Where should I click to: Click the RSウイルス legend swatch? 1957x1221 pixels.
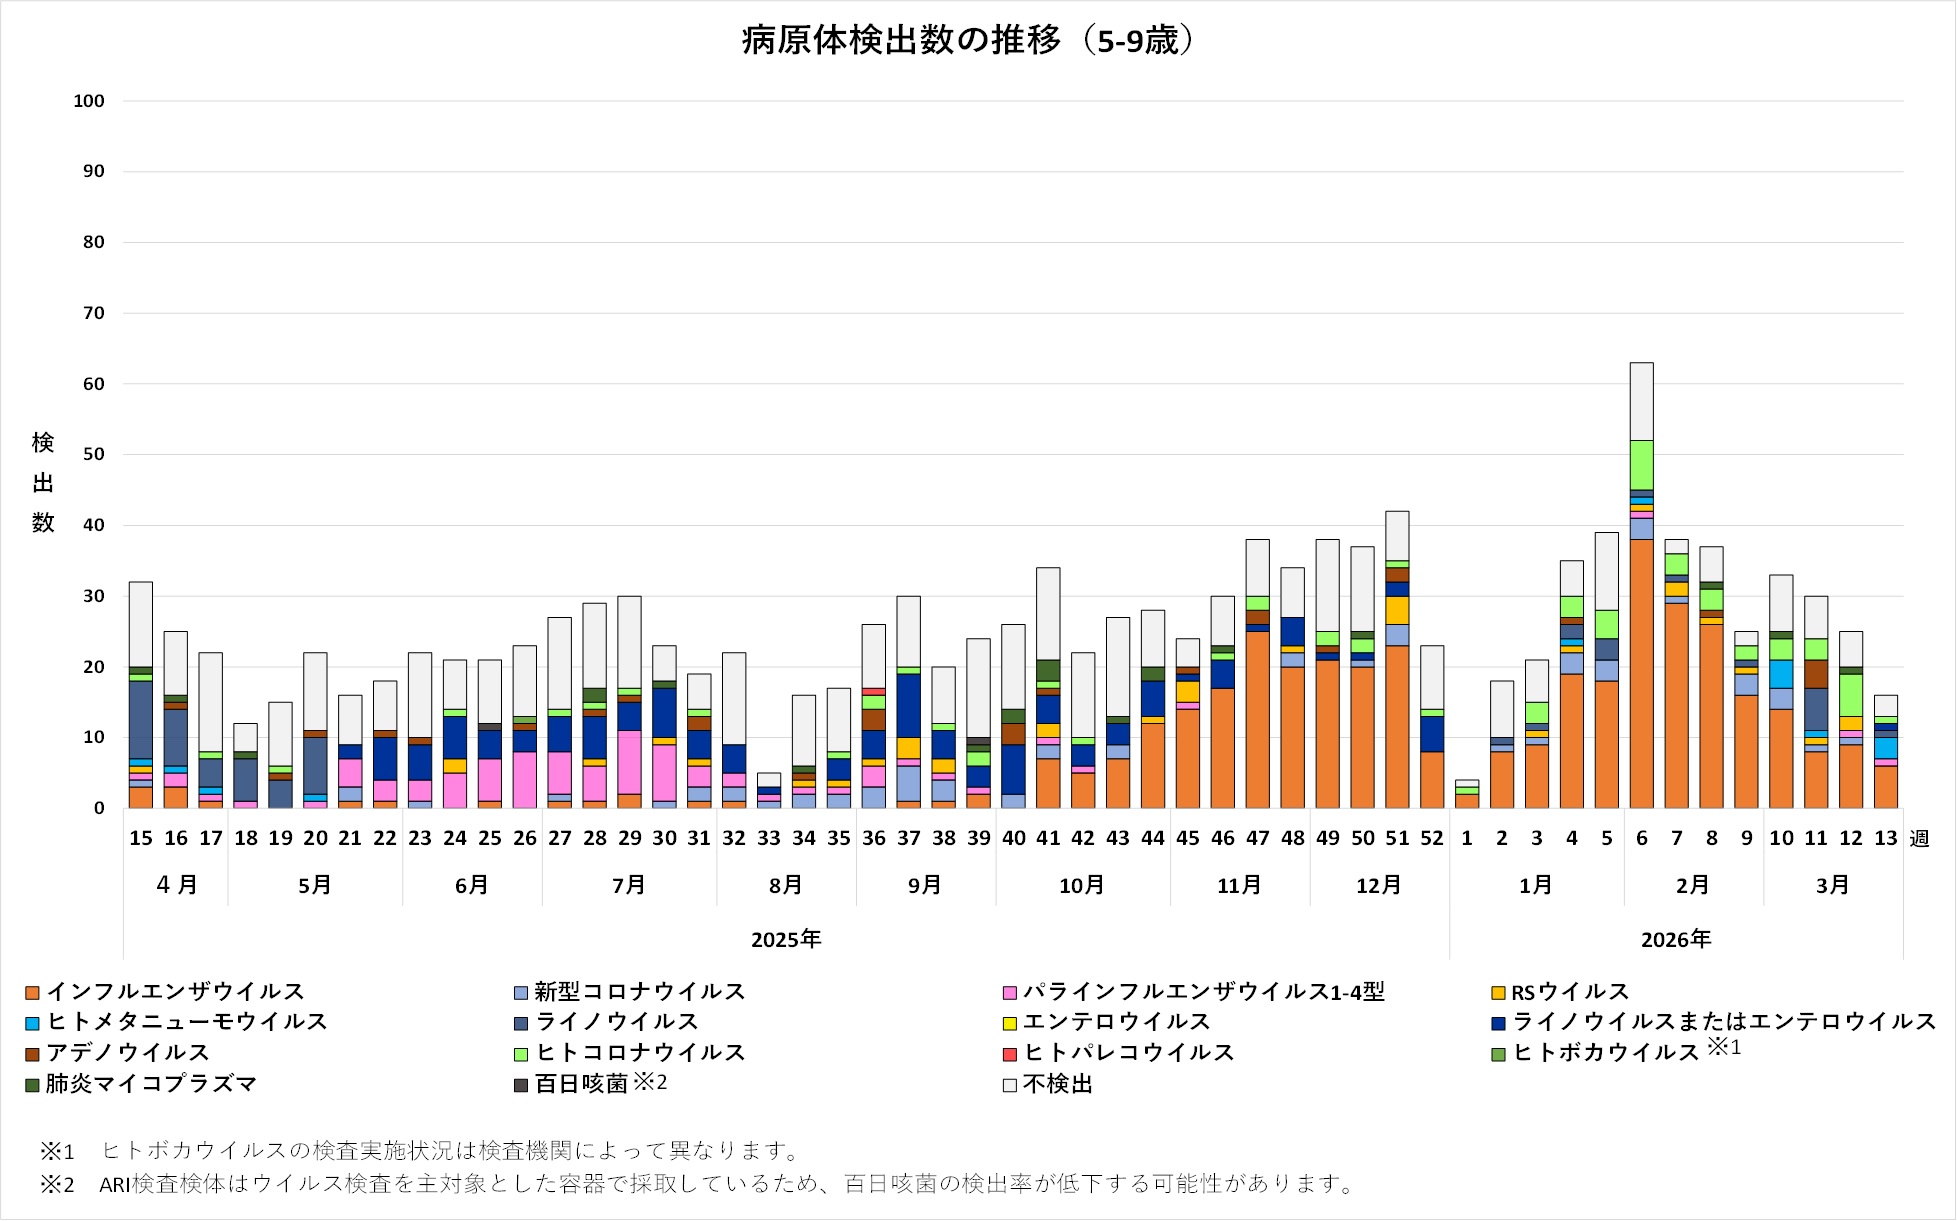click(1498, 993)
